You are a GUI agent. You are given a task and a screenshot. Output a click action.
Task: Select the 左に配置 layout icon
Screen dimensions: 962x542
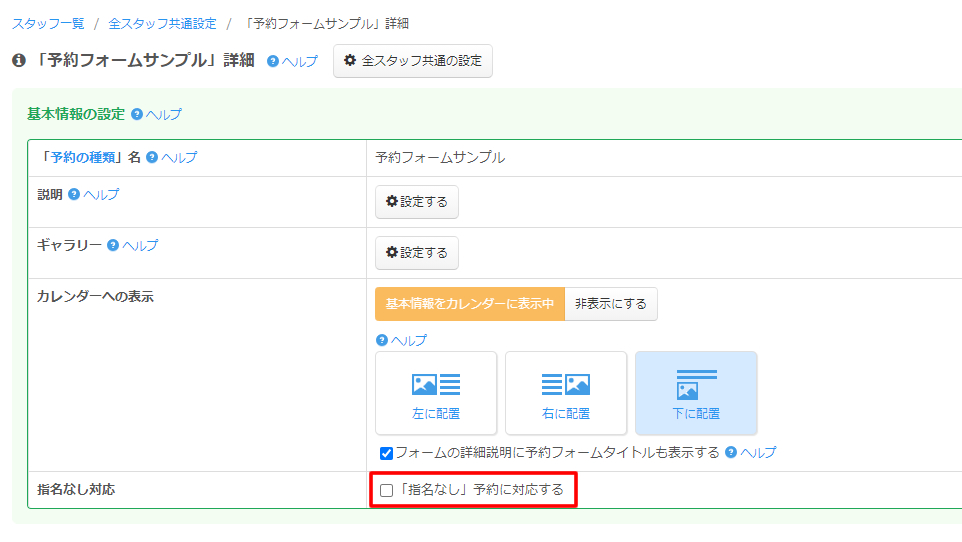[436, 392]
